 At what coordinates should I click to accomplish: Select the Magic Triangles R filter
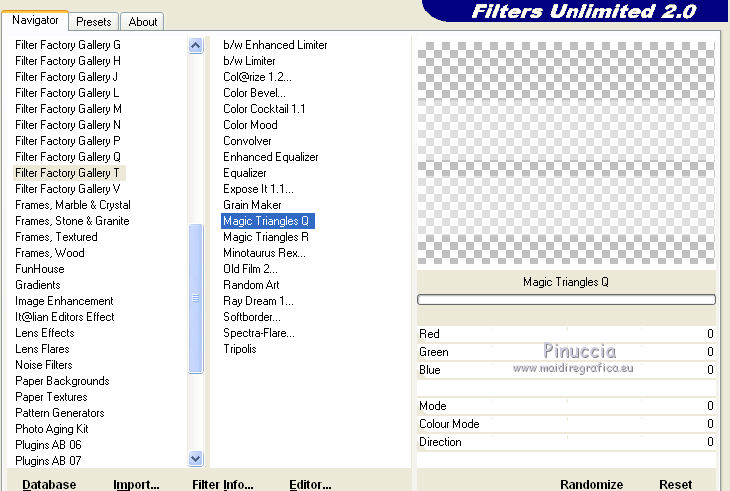[266, 237]
